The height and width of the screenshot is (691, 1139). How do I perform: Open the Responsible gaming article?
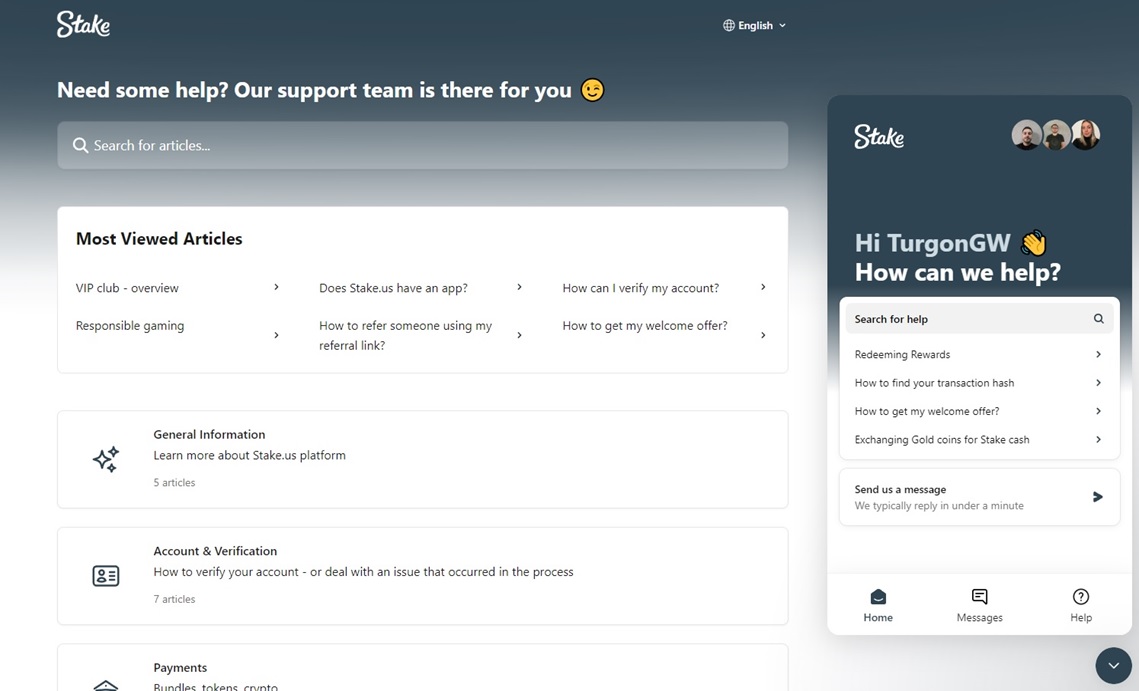tap(130, 326)
